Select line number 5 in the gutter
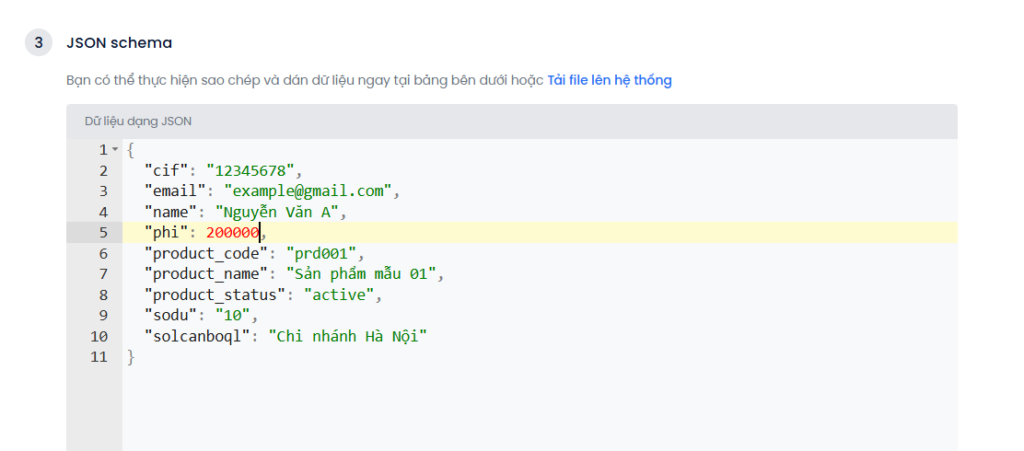Image resolution: width=1024 pixels, height=451 pixels. click(103, 232)
